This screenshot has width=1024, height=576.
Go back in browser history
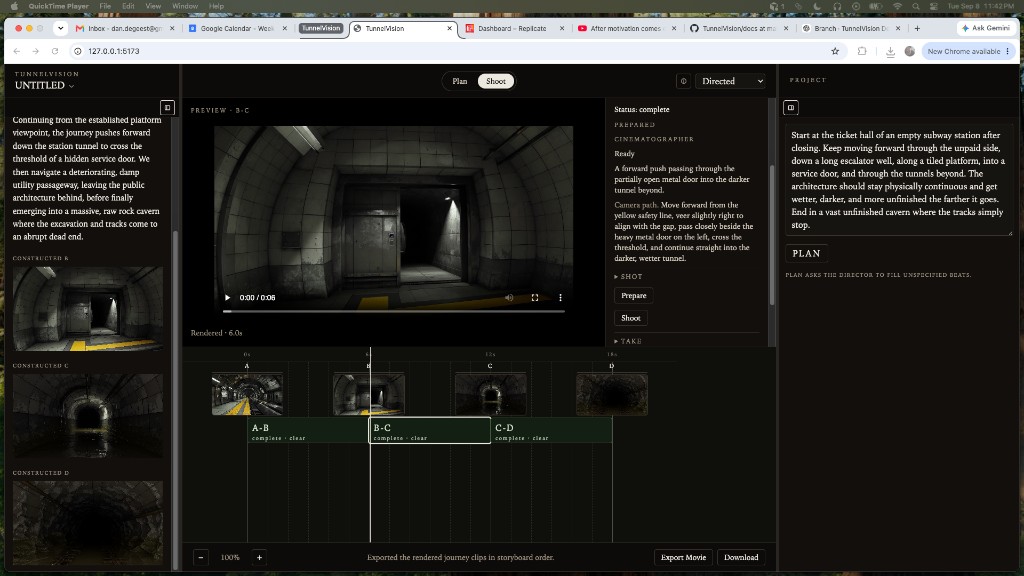pyautogui.click(x=17, y=51)
